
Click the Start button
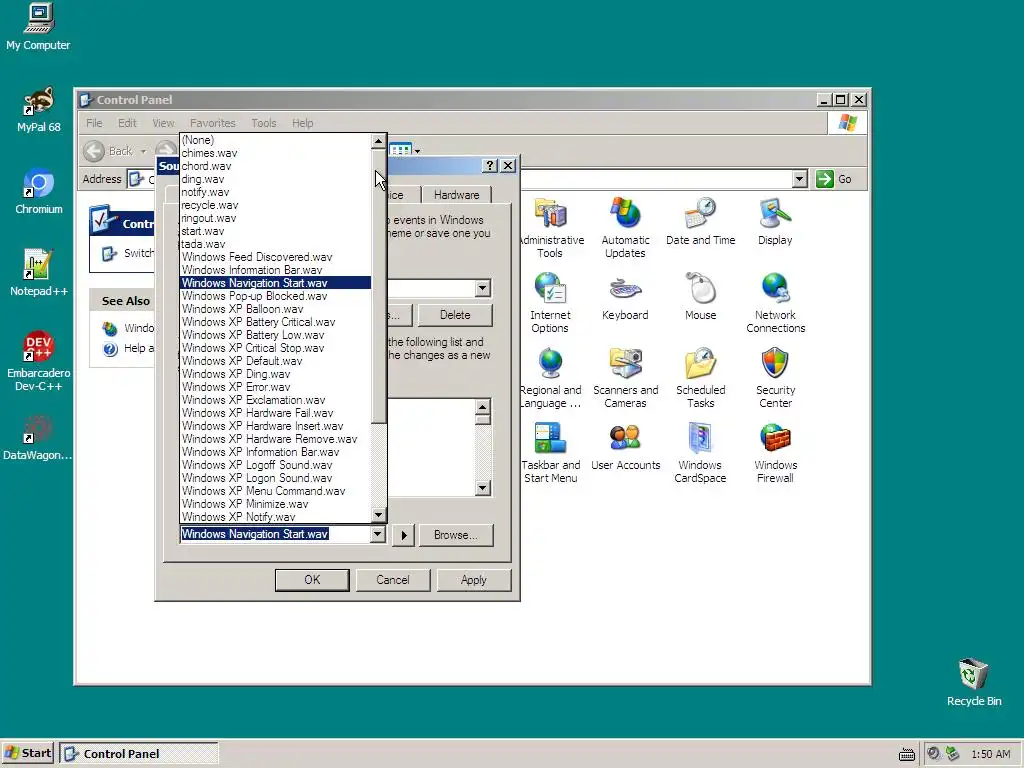coord(28,754)
